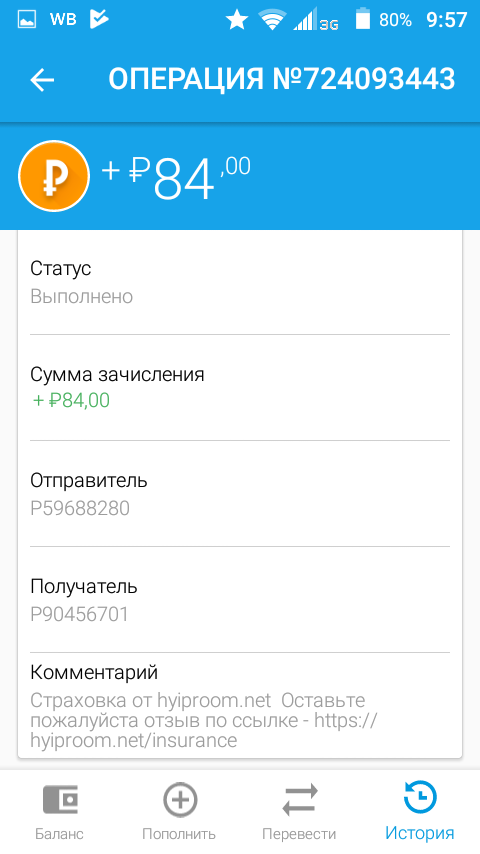Image resolution: width=480 pixels, height=854 pixels.
Task: Tap the ОПЕРАЦИЯ №724093443 title
Action: pyautogui.click(x=282, y=80)
